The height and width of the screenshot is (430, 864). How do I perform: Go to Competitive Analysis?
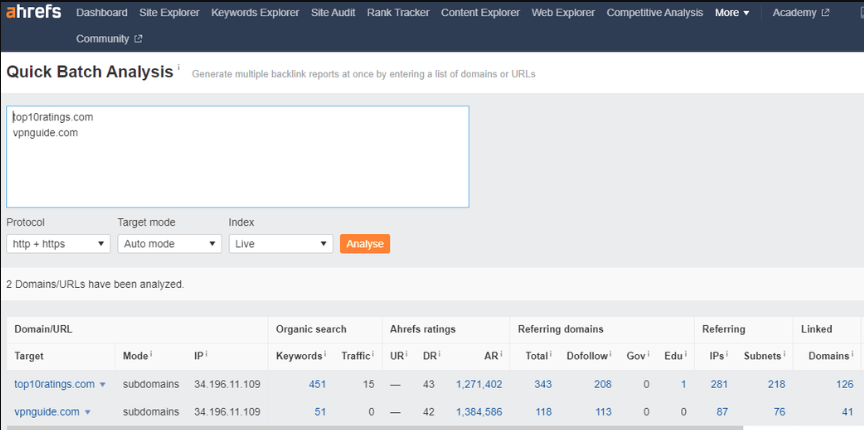coord(655,12)
